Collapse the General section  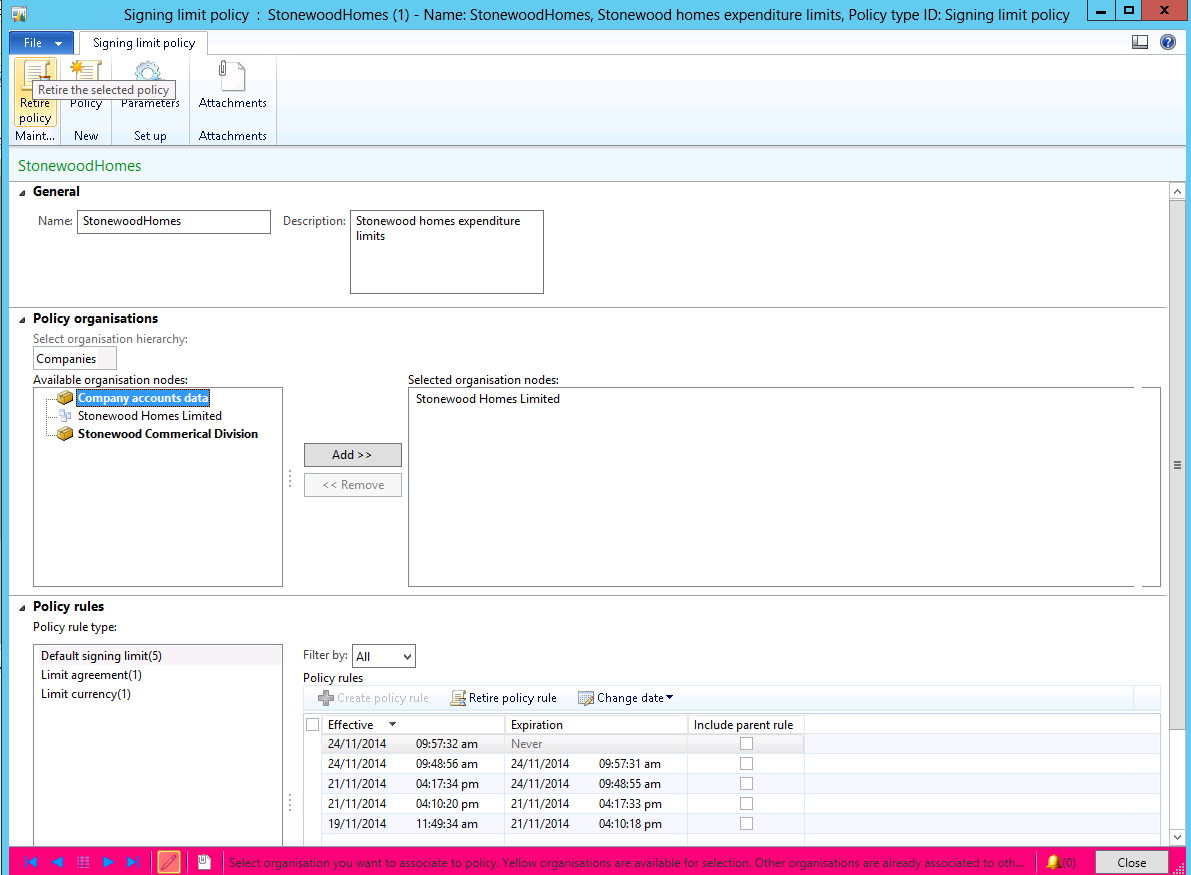[x=22, y=193]
